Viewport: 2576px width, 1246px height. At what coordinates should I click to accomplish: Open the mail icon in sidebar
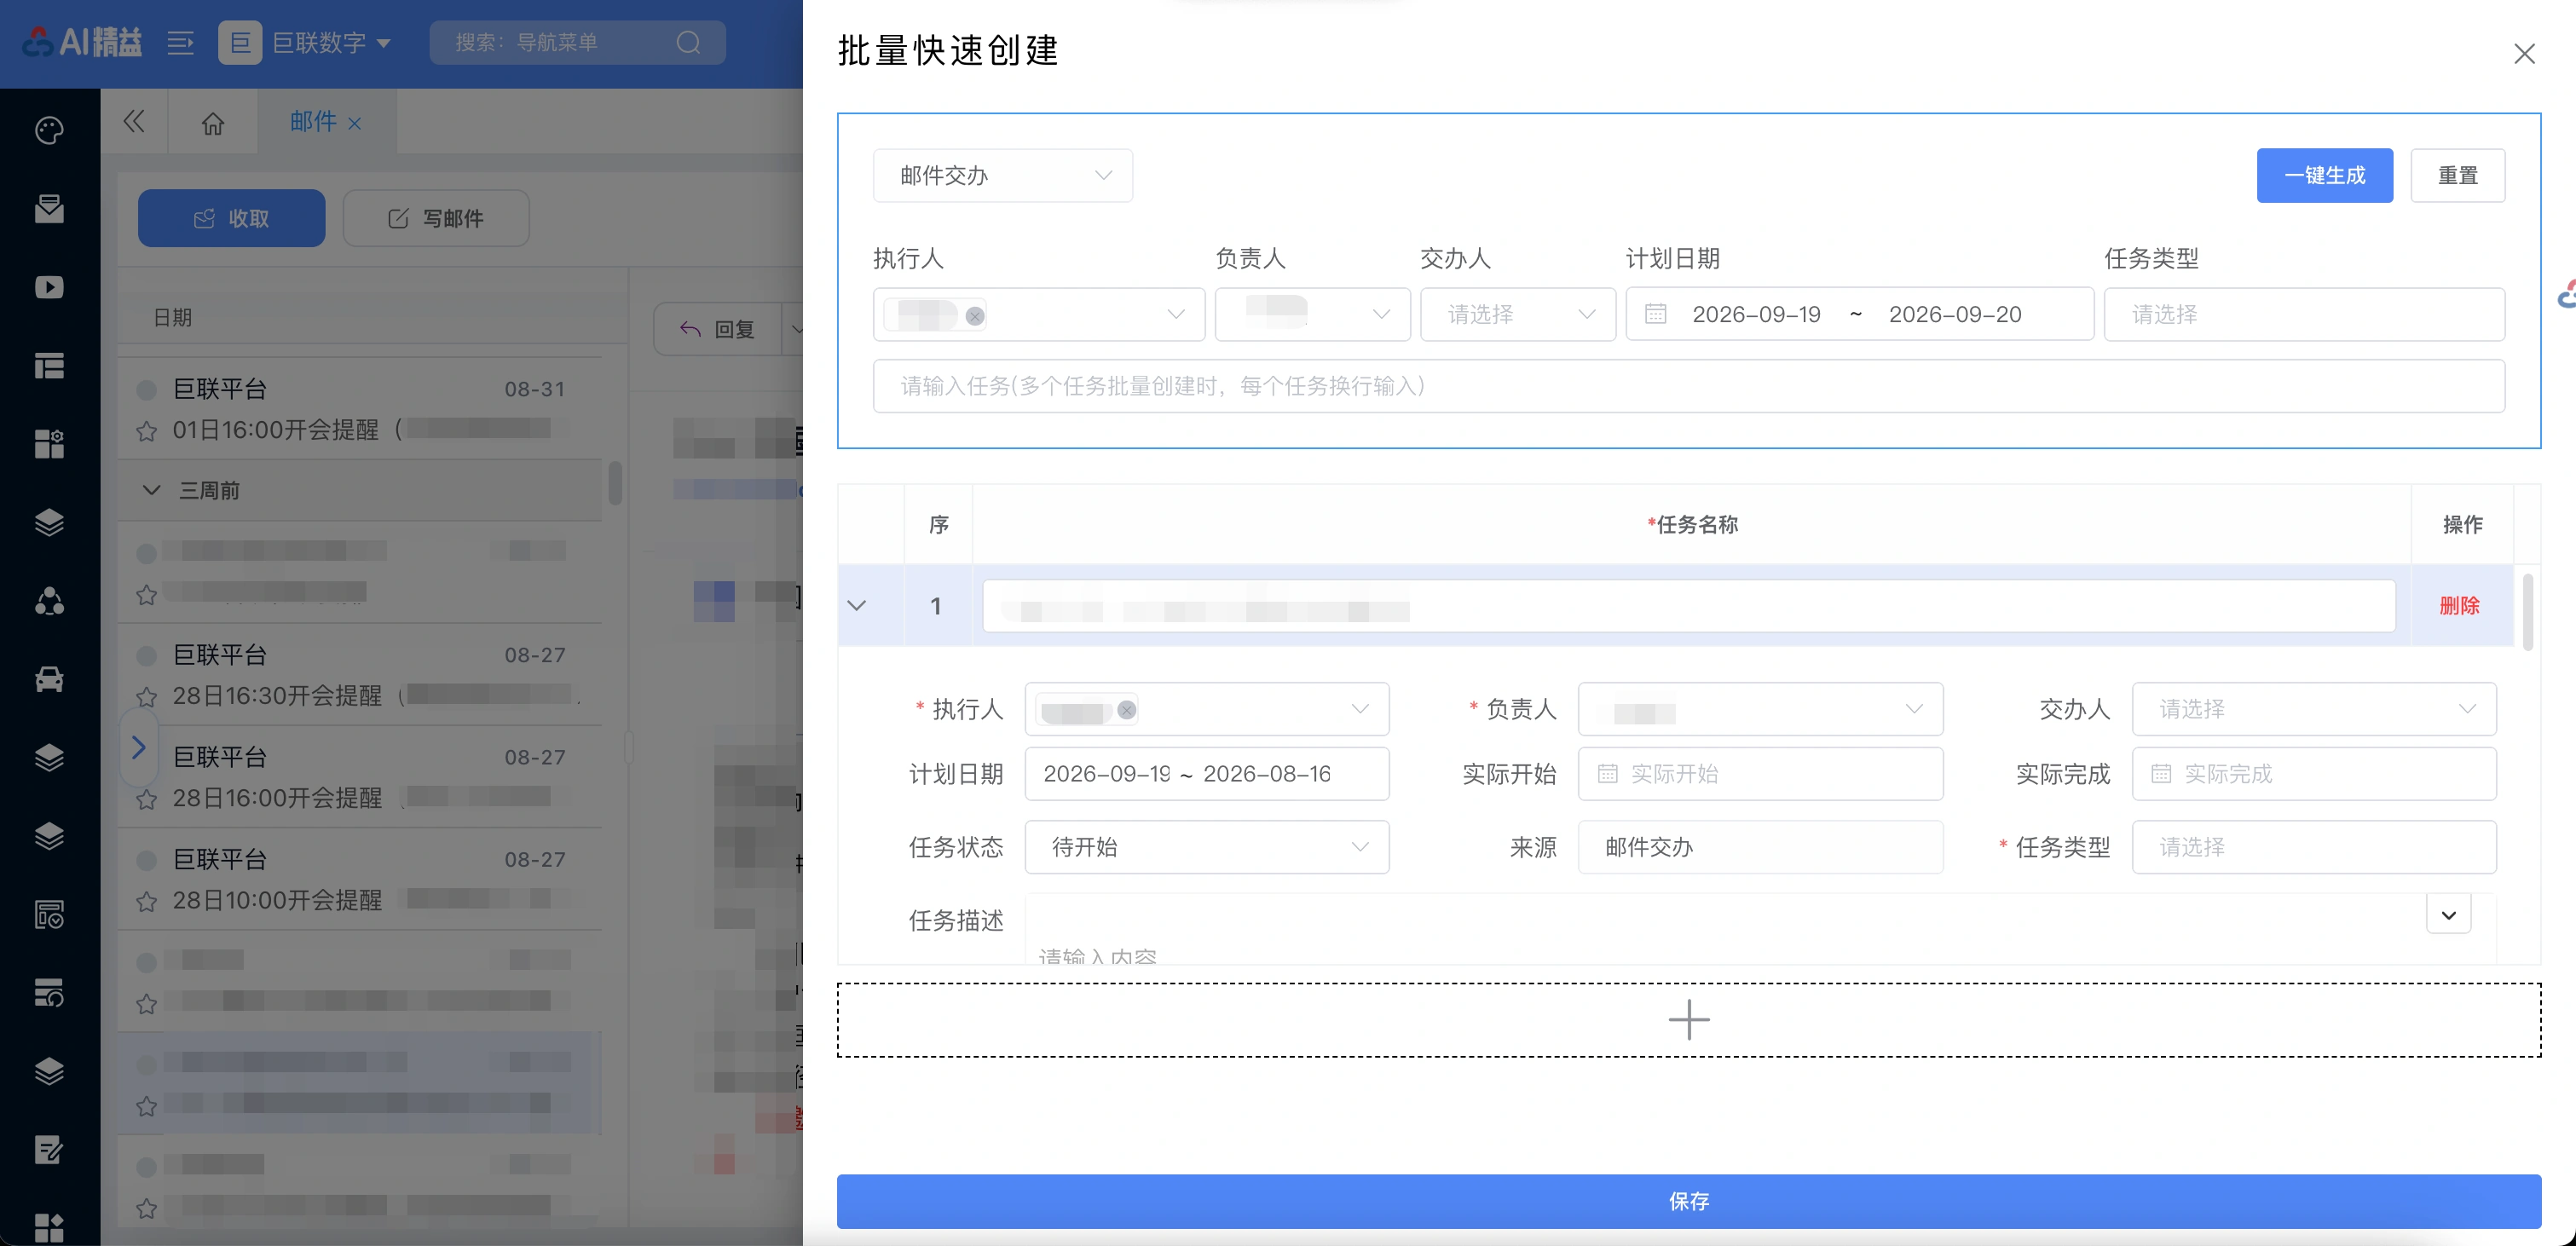pyautogui.click(x=49, y=209)
